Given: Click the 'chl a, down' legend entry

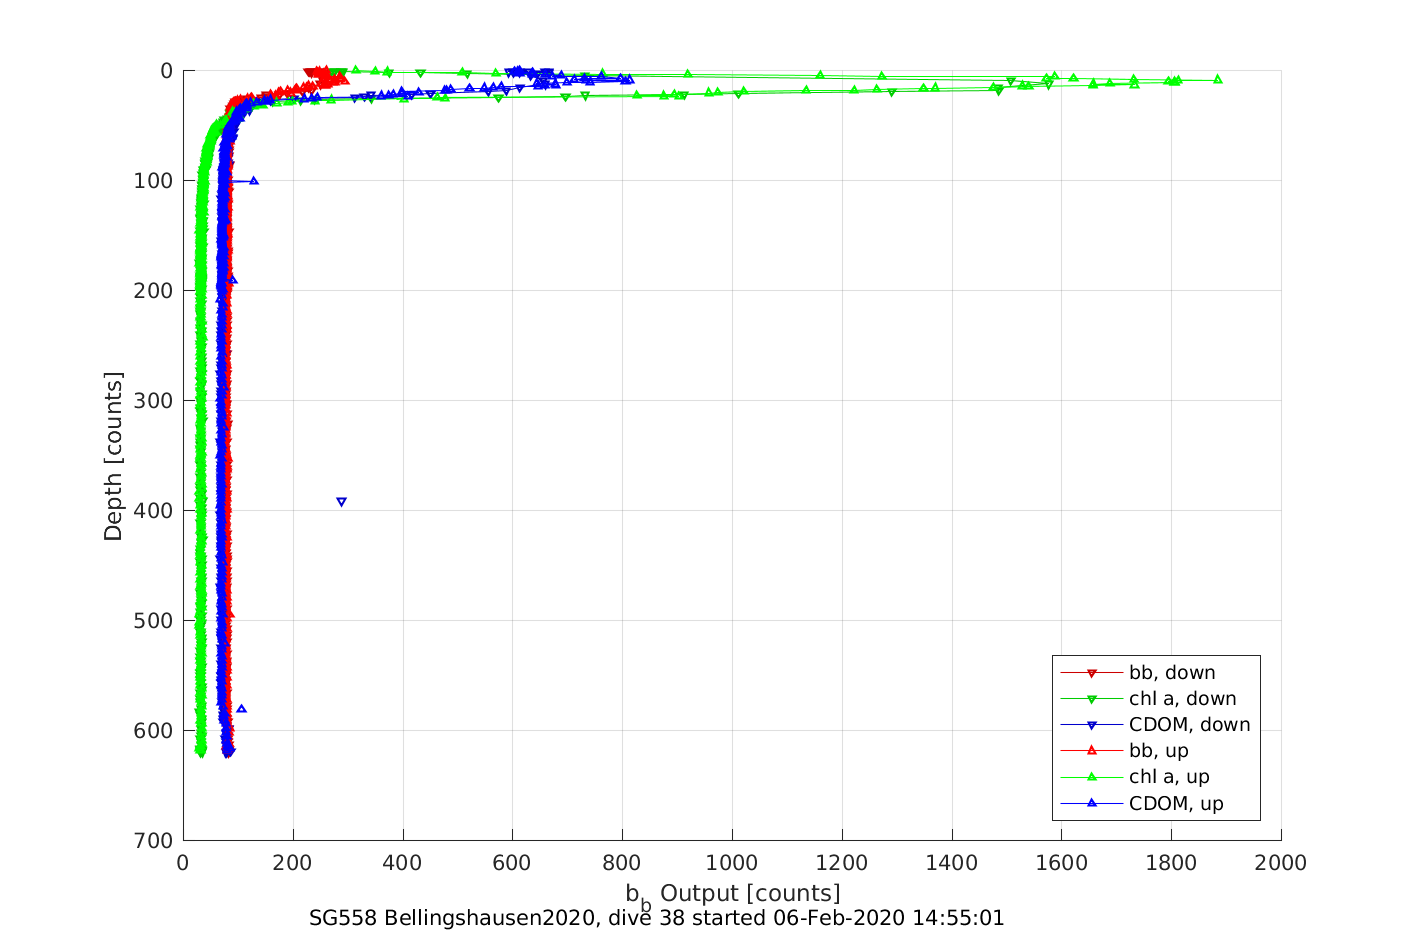Looking at the screenshot, I should tap(1148, 698).
